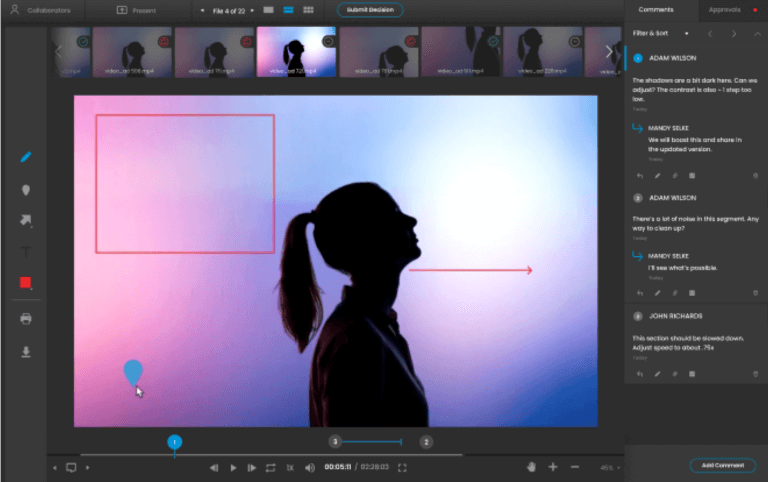Choose the arrow annotation tool
The image size is (768, 482).
coord(26,221)
